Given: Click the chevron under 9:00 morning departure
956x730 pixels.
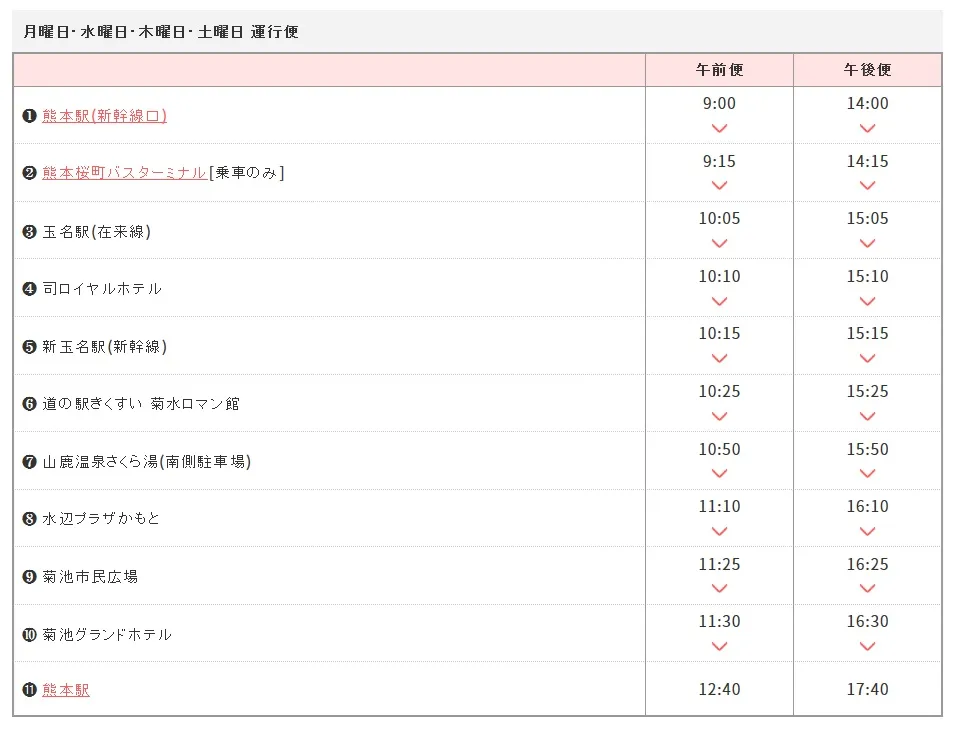Looking at the screenshot, I should tap(719, 128).
